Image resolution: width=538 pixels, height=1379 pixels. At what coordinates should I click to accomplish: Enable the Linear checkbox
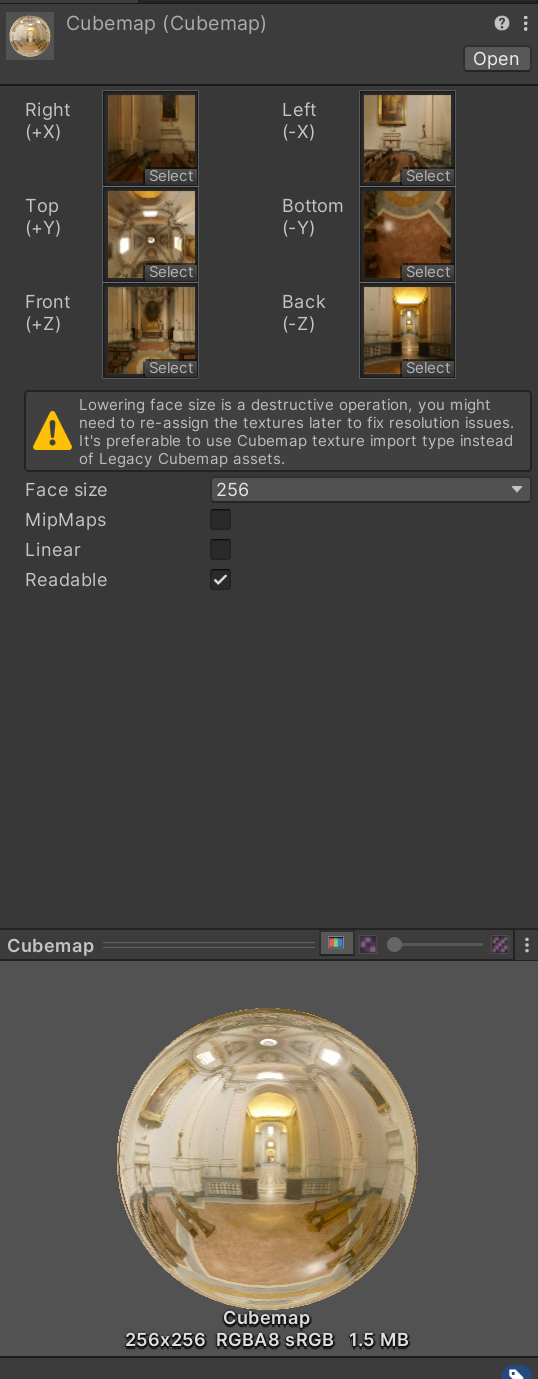[x=220, y=549]
